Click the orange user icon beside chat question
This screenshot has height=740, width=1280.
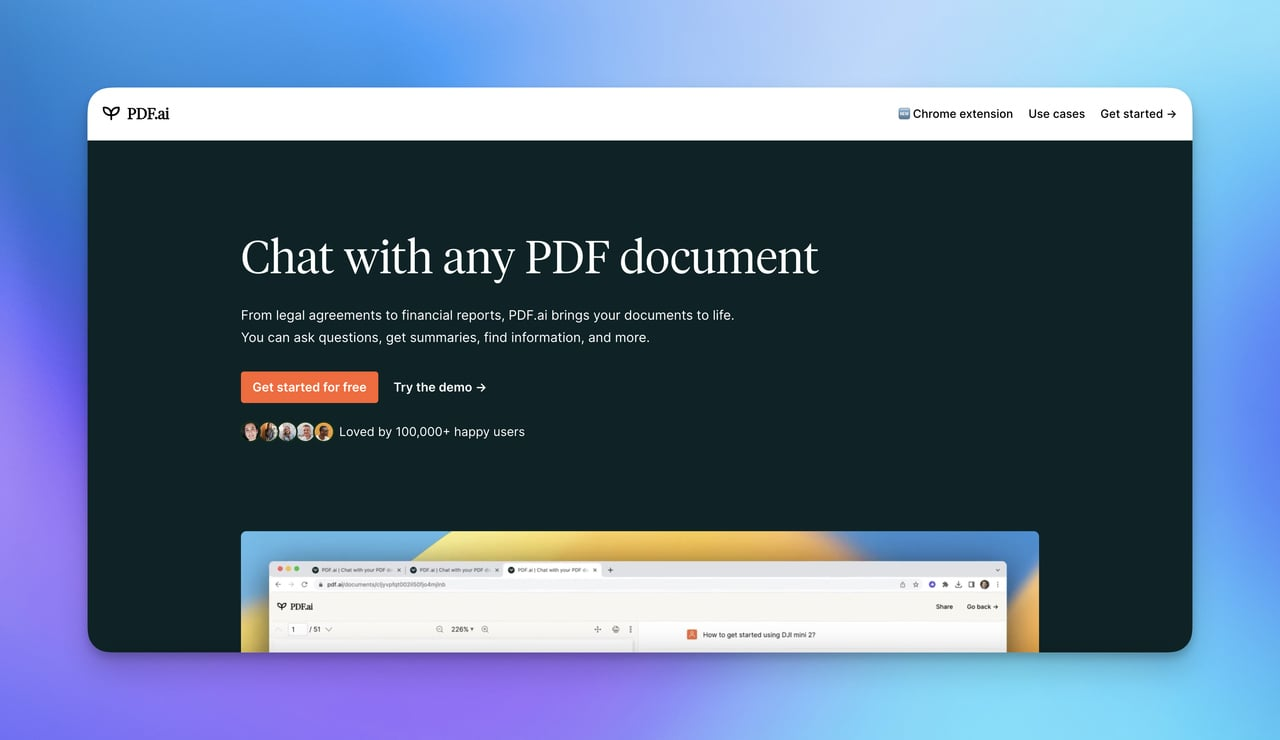[691, 634]
